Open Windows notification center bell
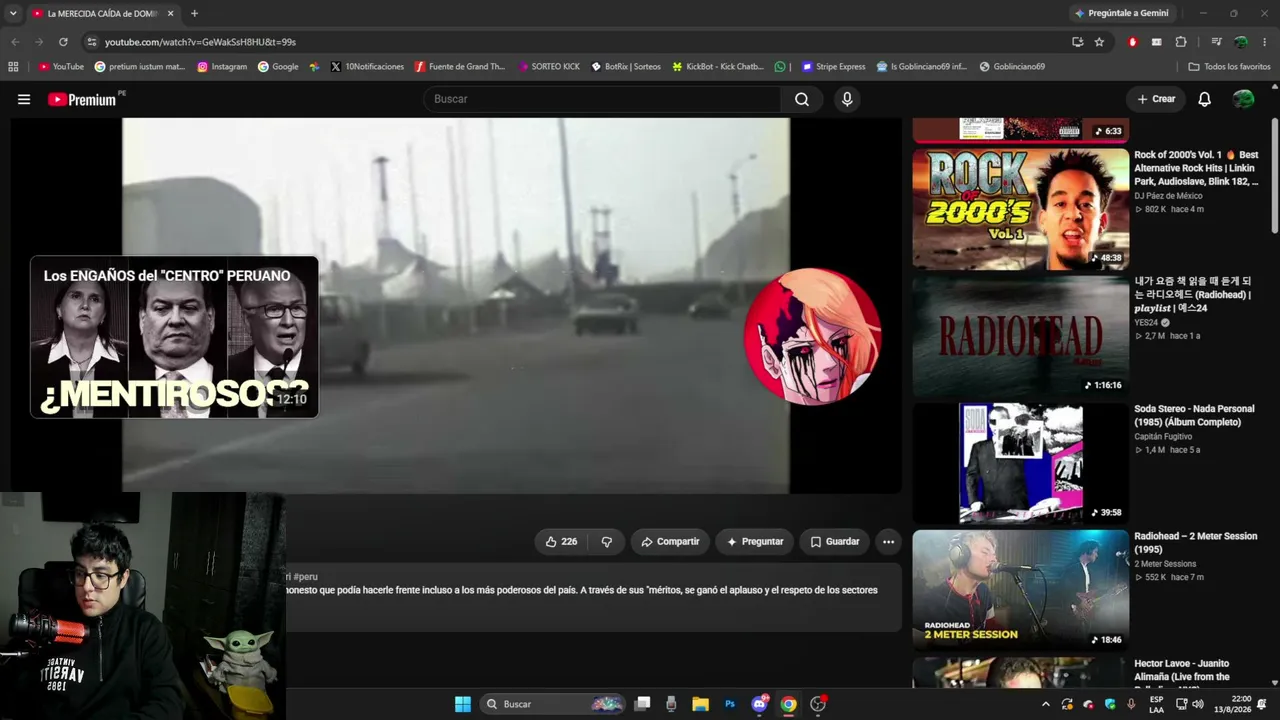The height and width of the screenshot is (720, 1280). 1262,704
